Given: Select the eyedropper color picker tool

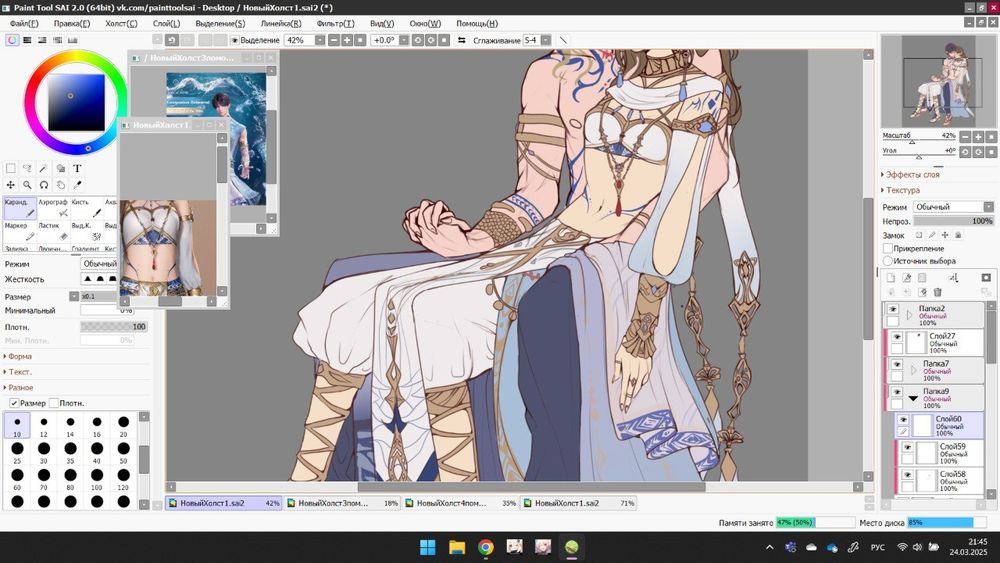Looking at the screenshot, I should (77, 185).
